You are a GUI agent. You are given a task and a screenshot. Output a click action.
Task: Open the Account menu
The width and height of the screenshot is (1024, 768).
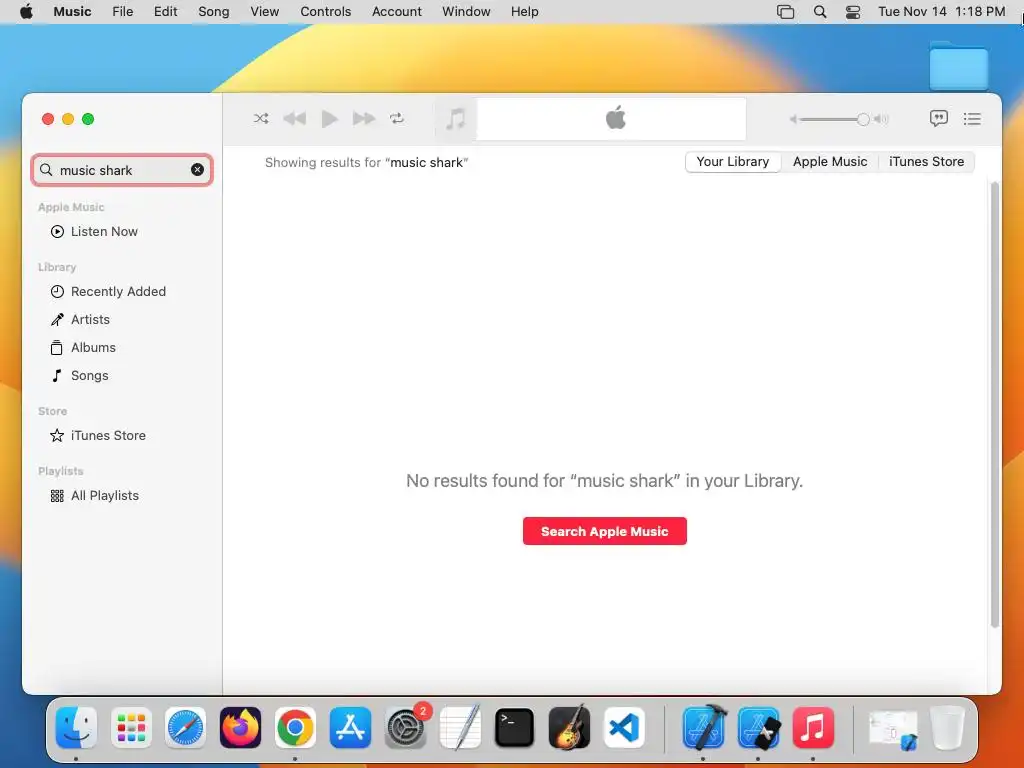(x=396, y=12)
